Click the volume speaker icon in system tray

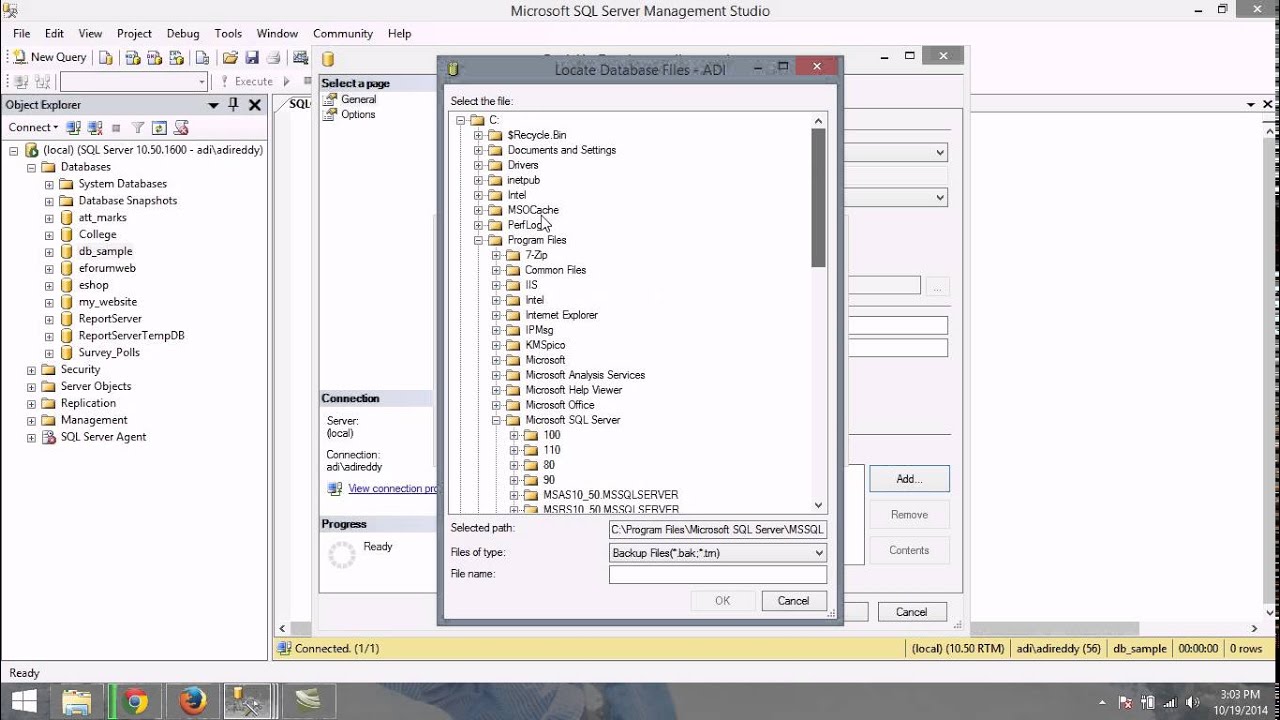[x=1192, y=702]
